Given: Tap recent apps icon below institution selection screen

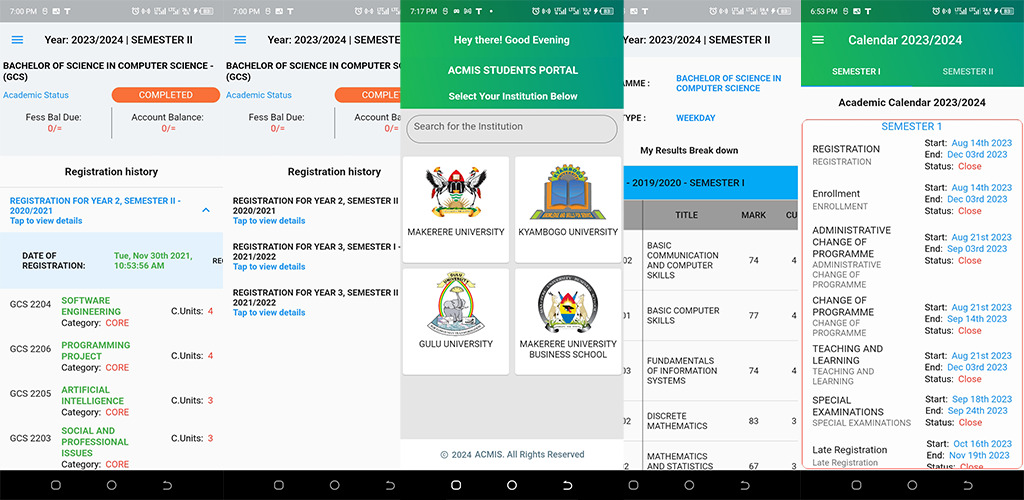Looking at the screenshot, I should pyautogui.click(x=456, y=485).
